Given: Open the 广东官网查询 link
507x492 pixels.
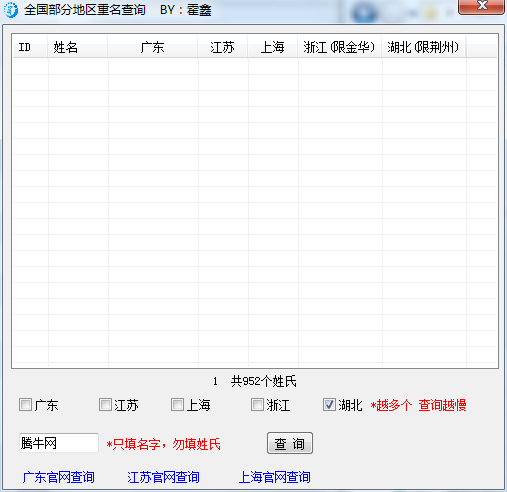Looking at the screenshot, I should tap(59, 477).
